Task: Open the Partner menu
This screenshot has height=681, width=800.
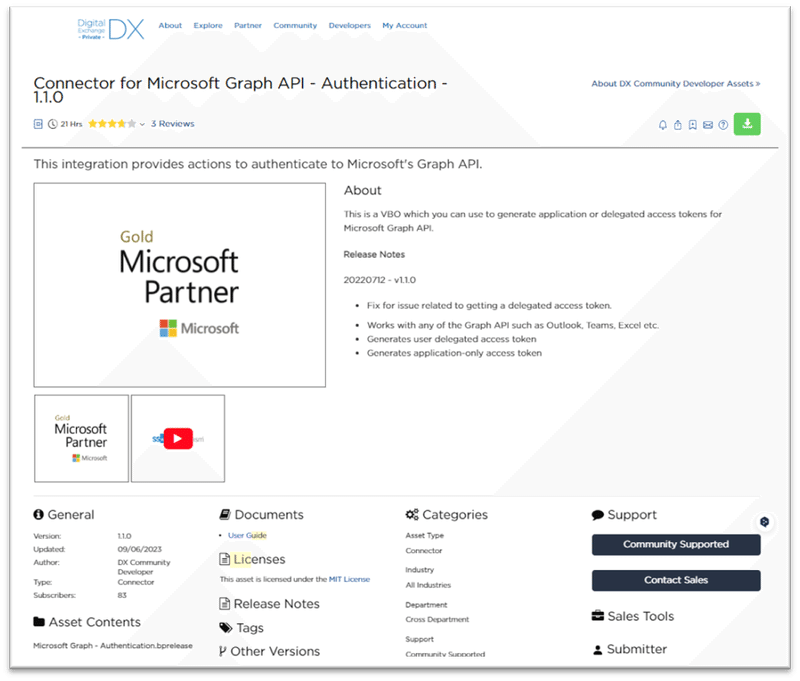Action: [247, 26]
